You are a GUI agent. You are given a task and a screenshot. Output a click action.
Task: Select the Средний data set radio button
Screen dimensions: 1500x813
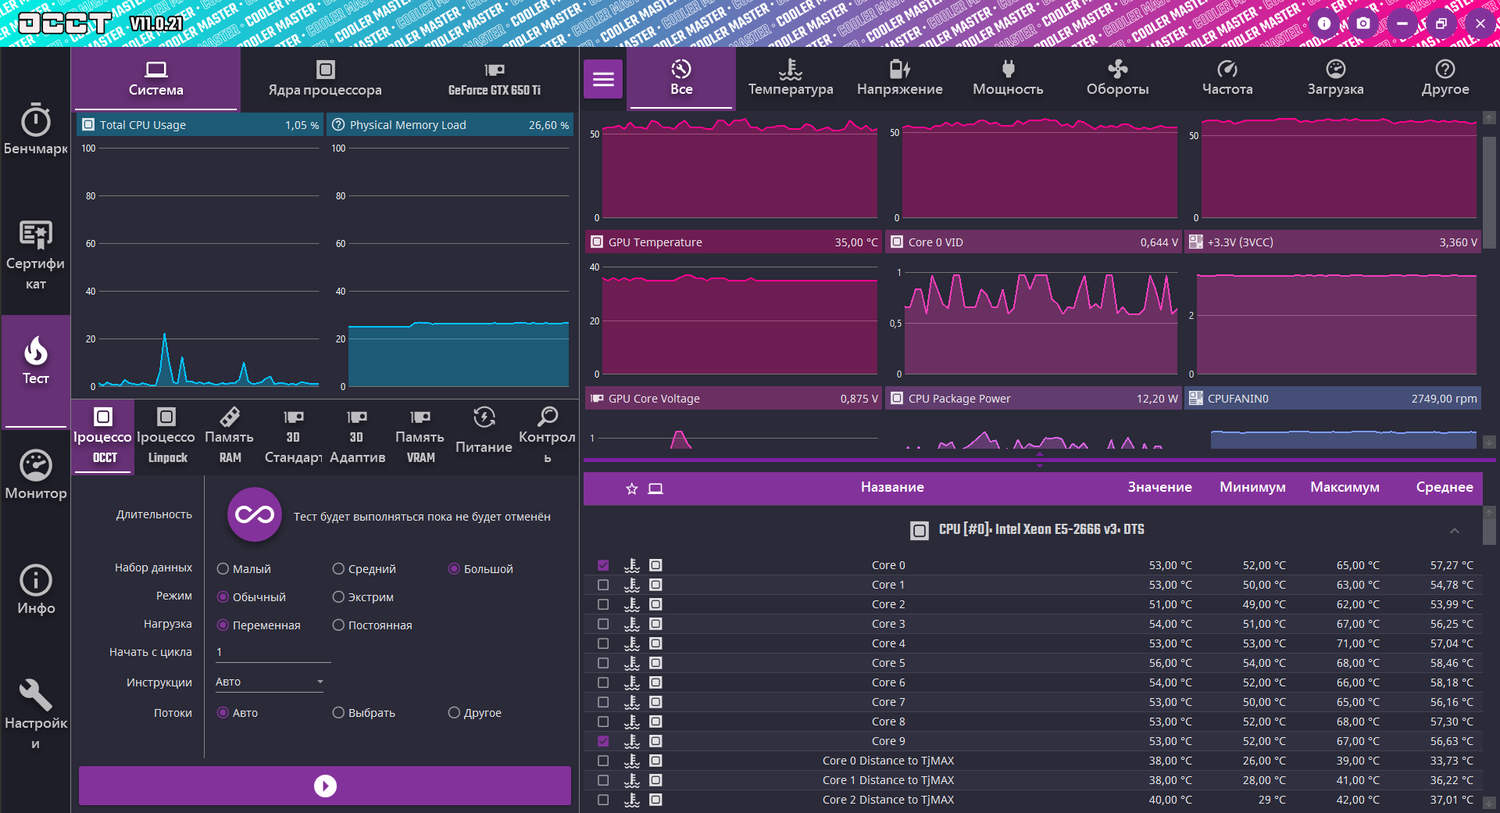click(x=338, y=569)
